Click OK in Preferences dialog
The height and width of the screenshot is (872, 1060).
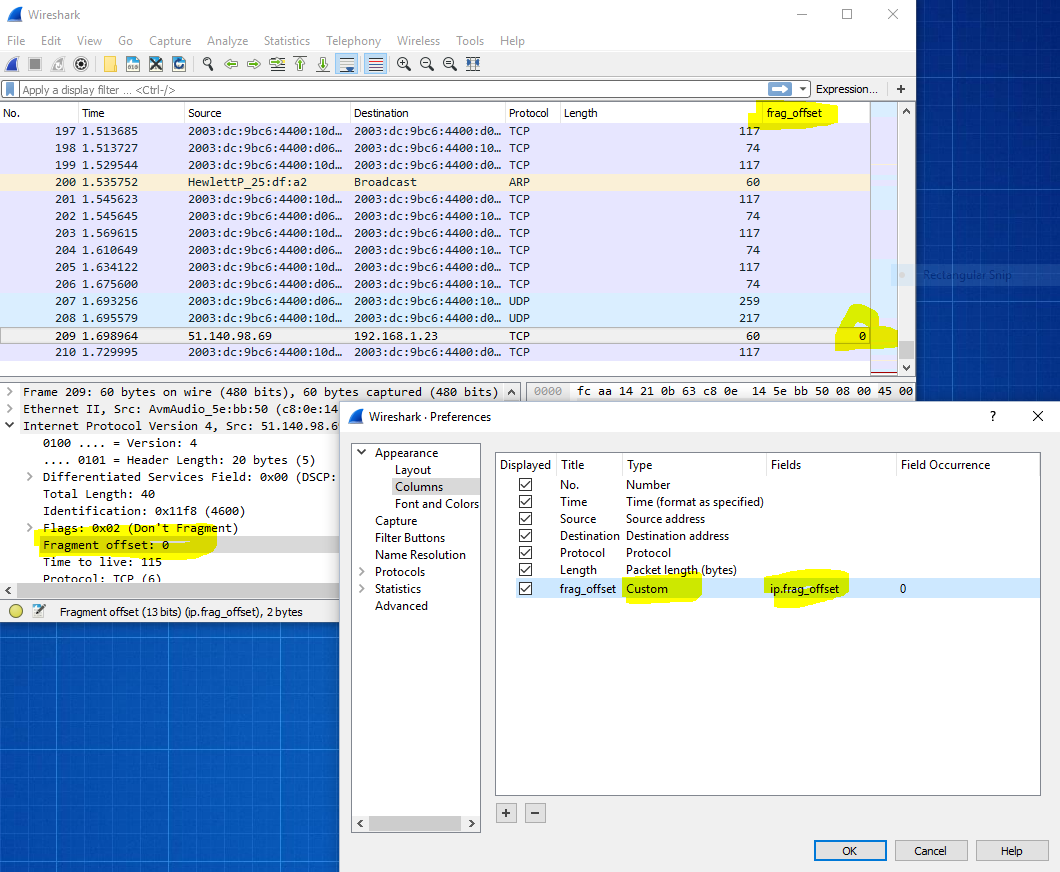[850, 850]
